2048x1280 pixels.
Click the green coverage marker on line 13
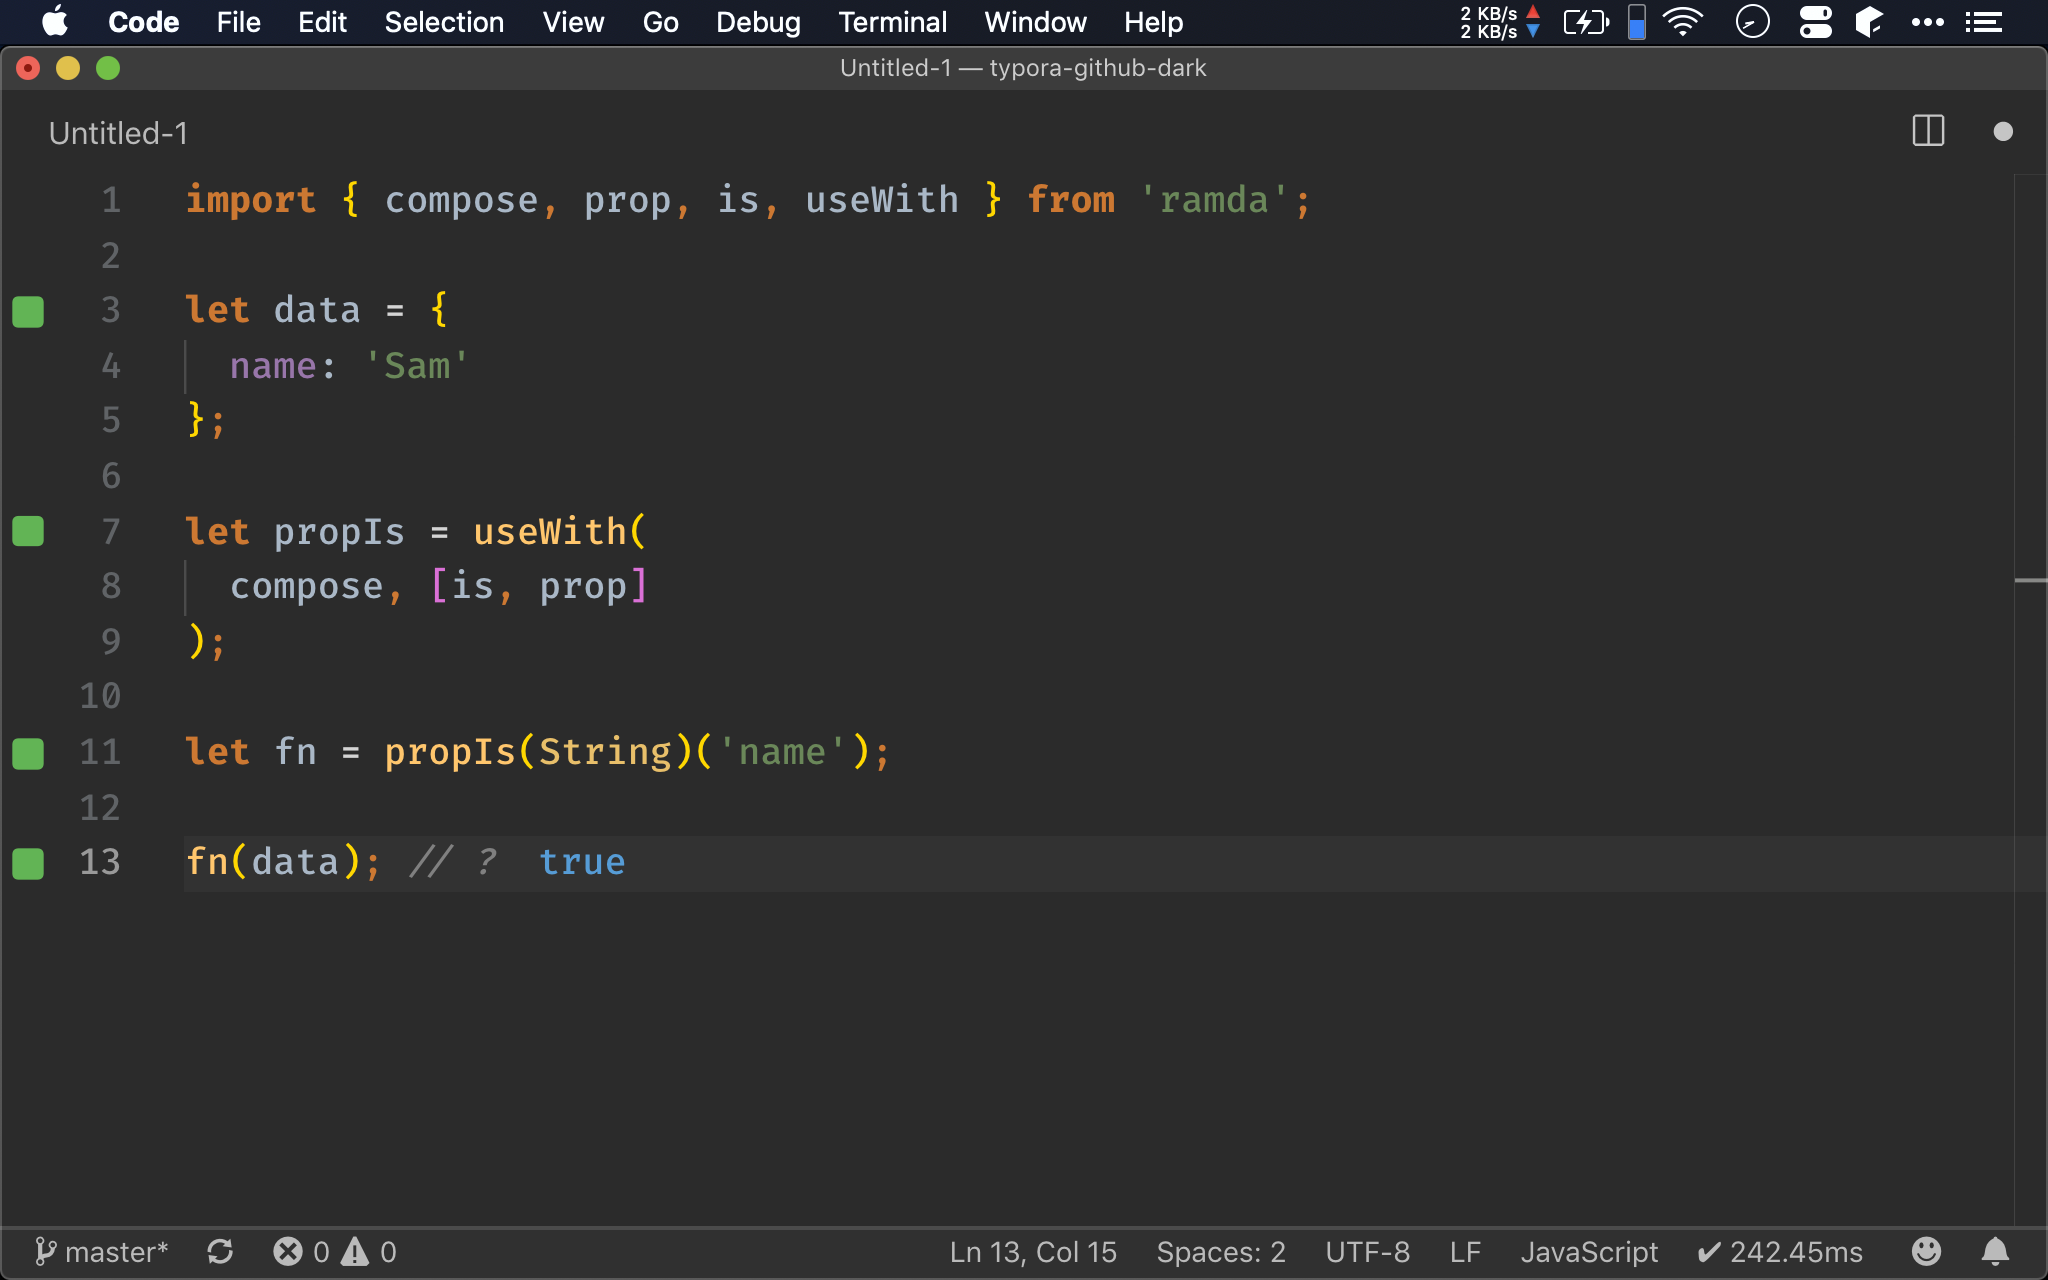[x=28, y=863]
